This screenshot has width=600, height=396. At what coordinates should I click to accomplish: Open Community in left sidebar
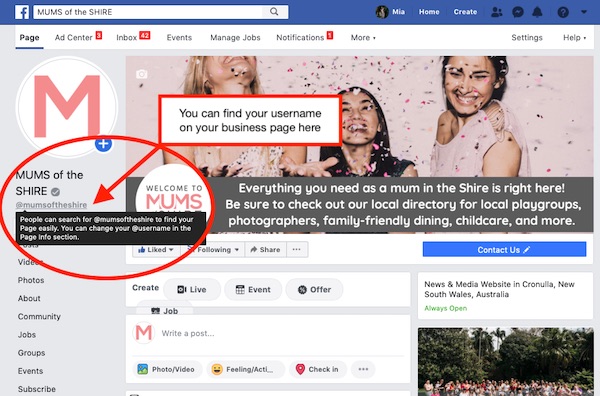tap(39, 316)
